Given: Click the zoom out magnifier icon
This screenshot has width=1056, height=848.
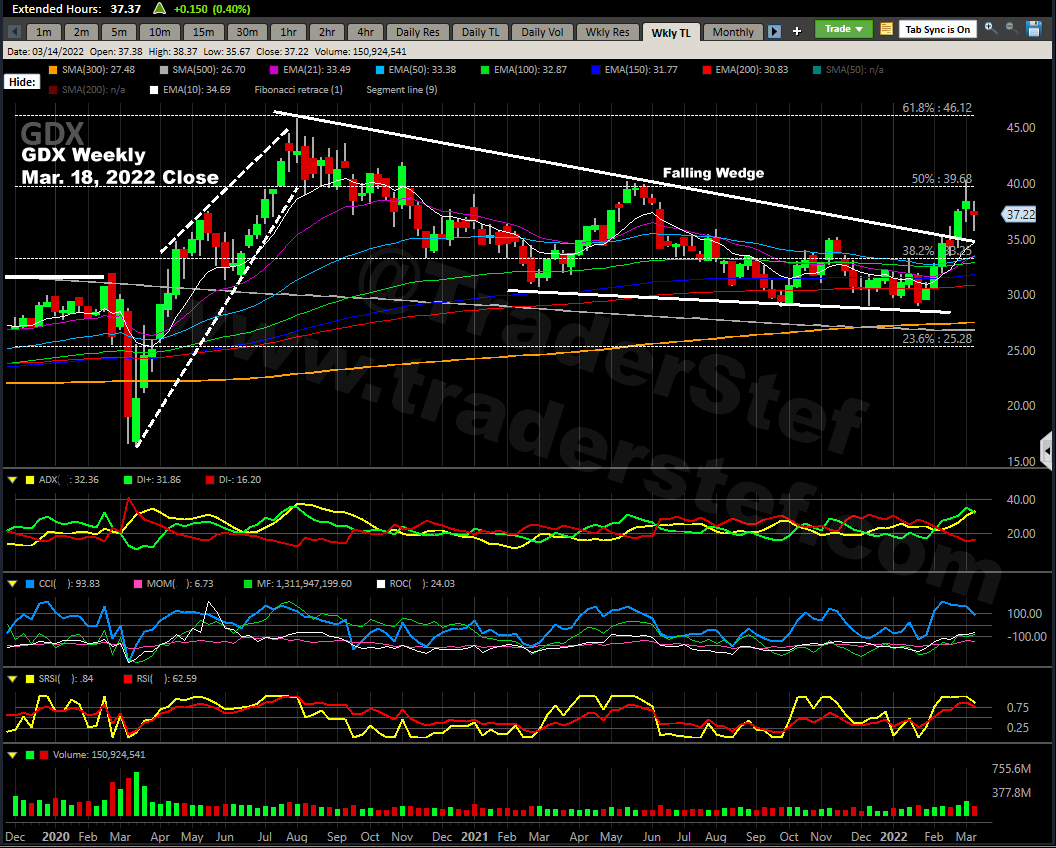Looking at the screenshot, I should click(1012, 29).
